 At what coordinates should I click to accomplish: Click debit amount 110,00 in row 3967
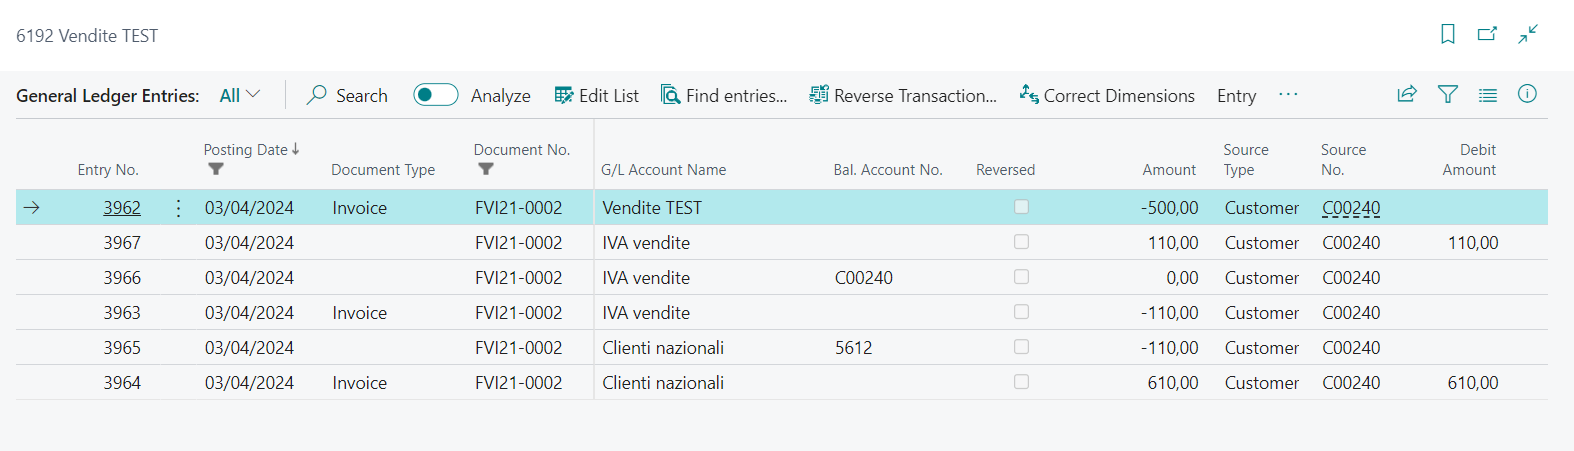pos(1473,243)
